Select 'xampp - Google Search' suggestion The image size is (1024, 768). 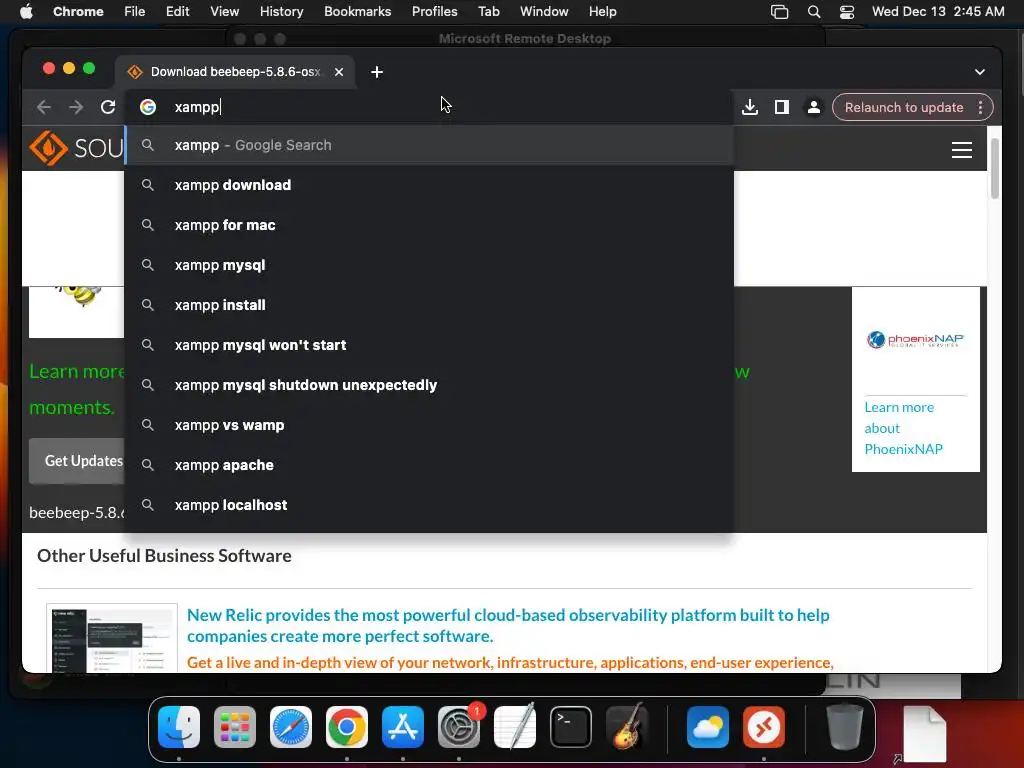click(x=430, y=145)
